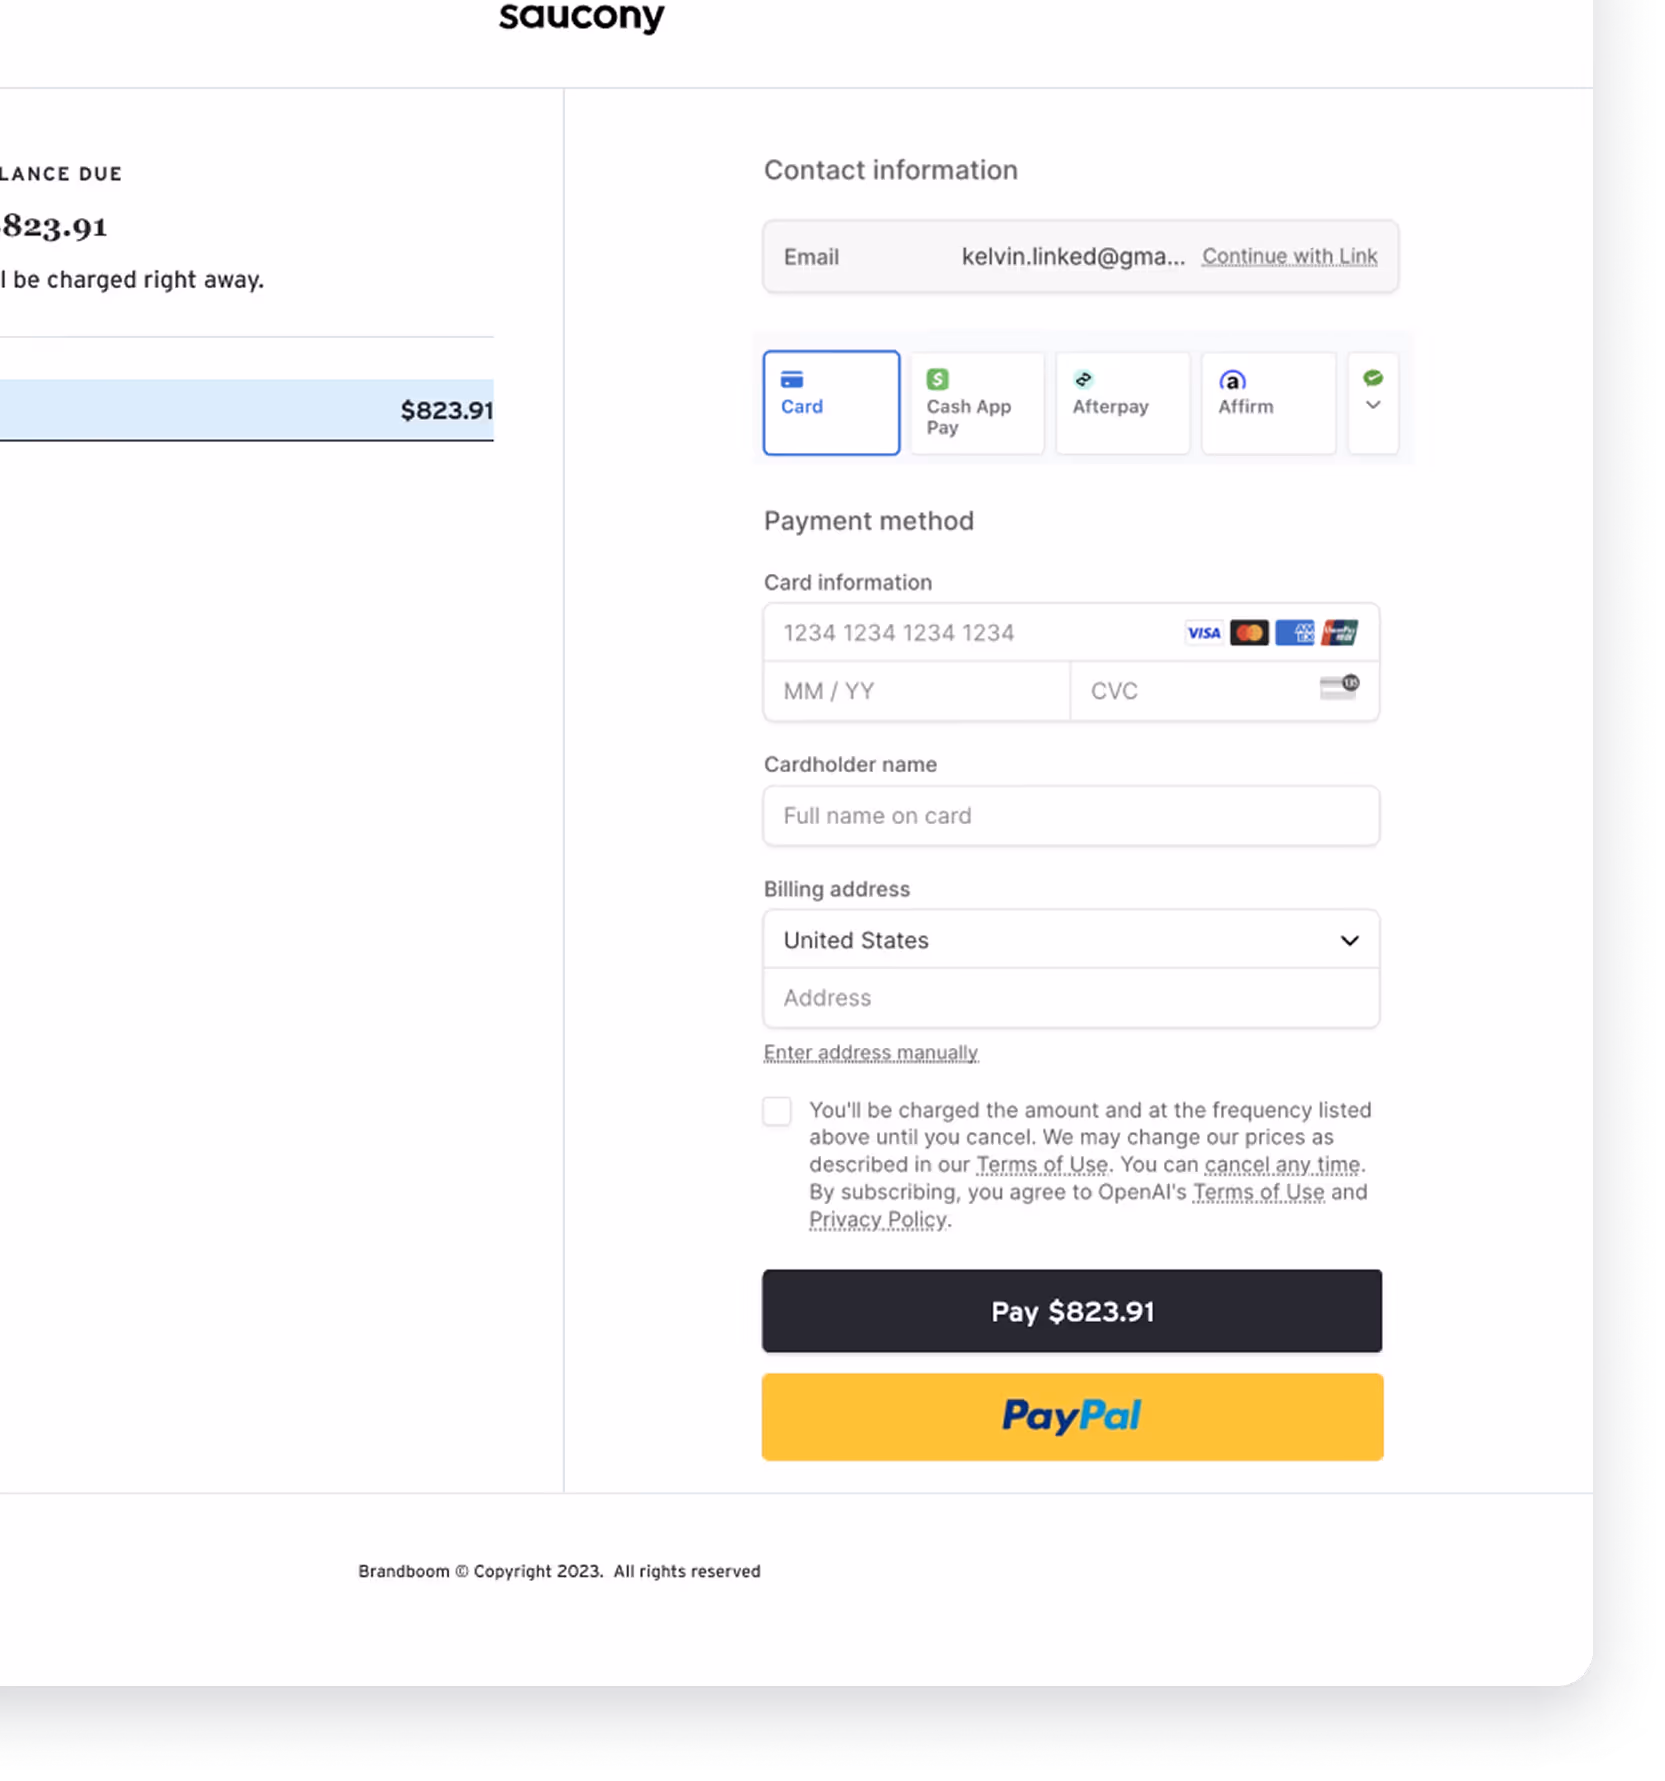Choose Cash App Pay tab
The width and height of the screenshot is (1665, 1781).
pos(977,403)
